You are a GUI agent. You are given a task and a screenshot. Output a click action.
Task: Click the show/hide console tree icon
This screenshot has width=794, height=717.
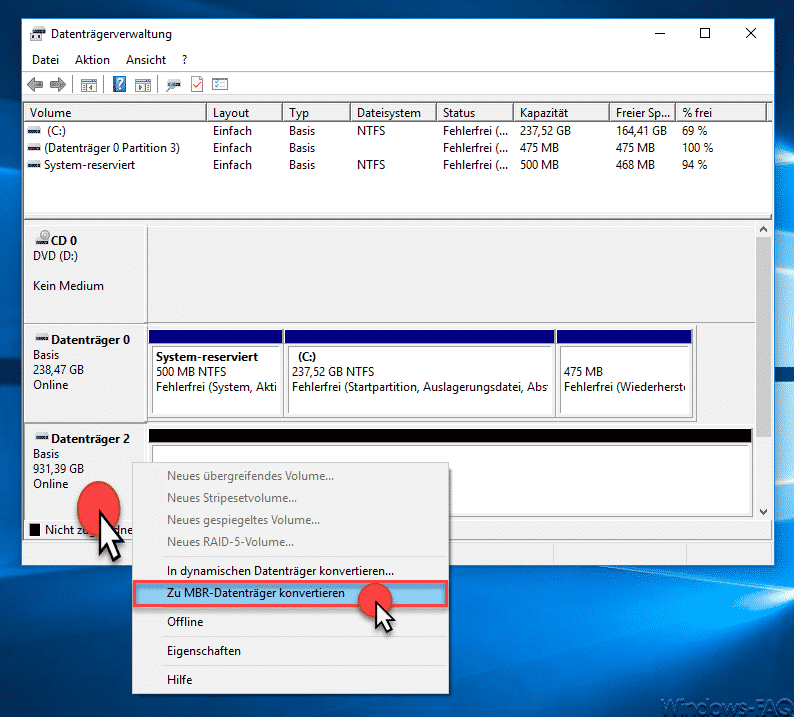click(89, 85)
